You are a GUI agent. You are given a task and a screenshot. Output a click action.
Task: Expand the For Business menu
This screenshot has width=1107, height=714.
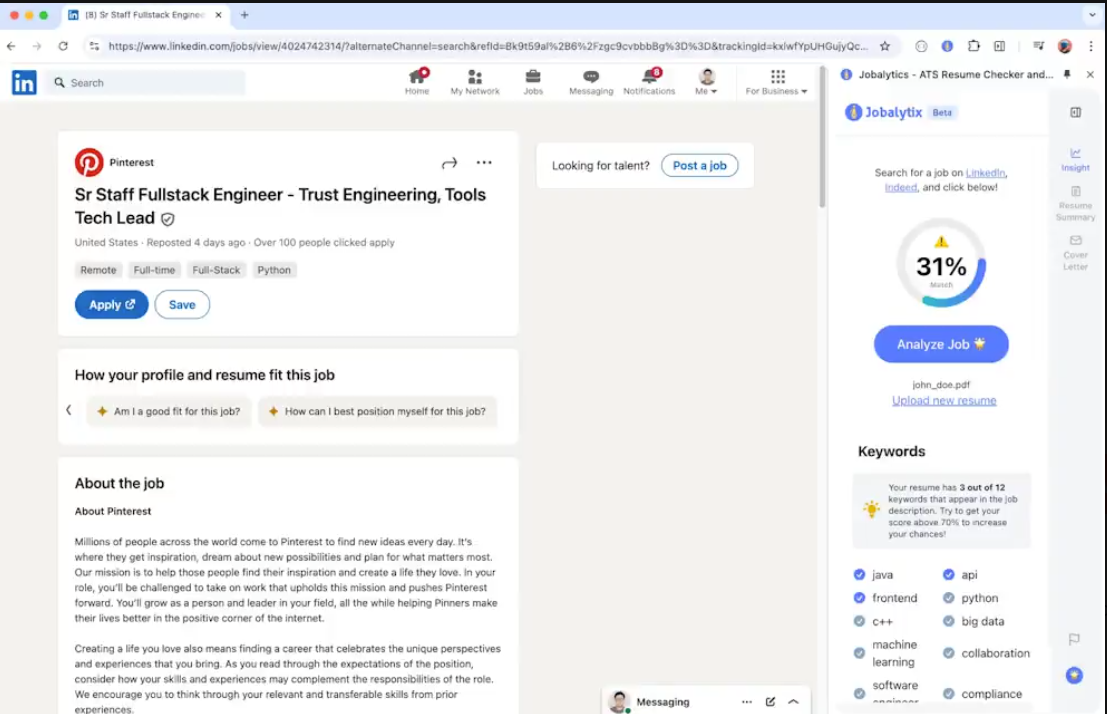pos(777,82)
